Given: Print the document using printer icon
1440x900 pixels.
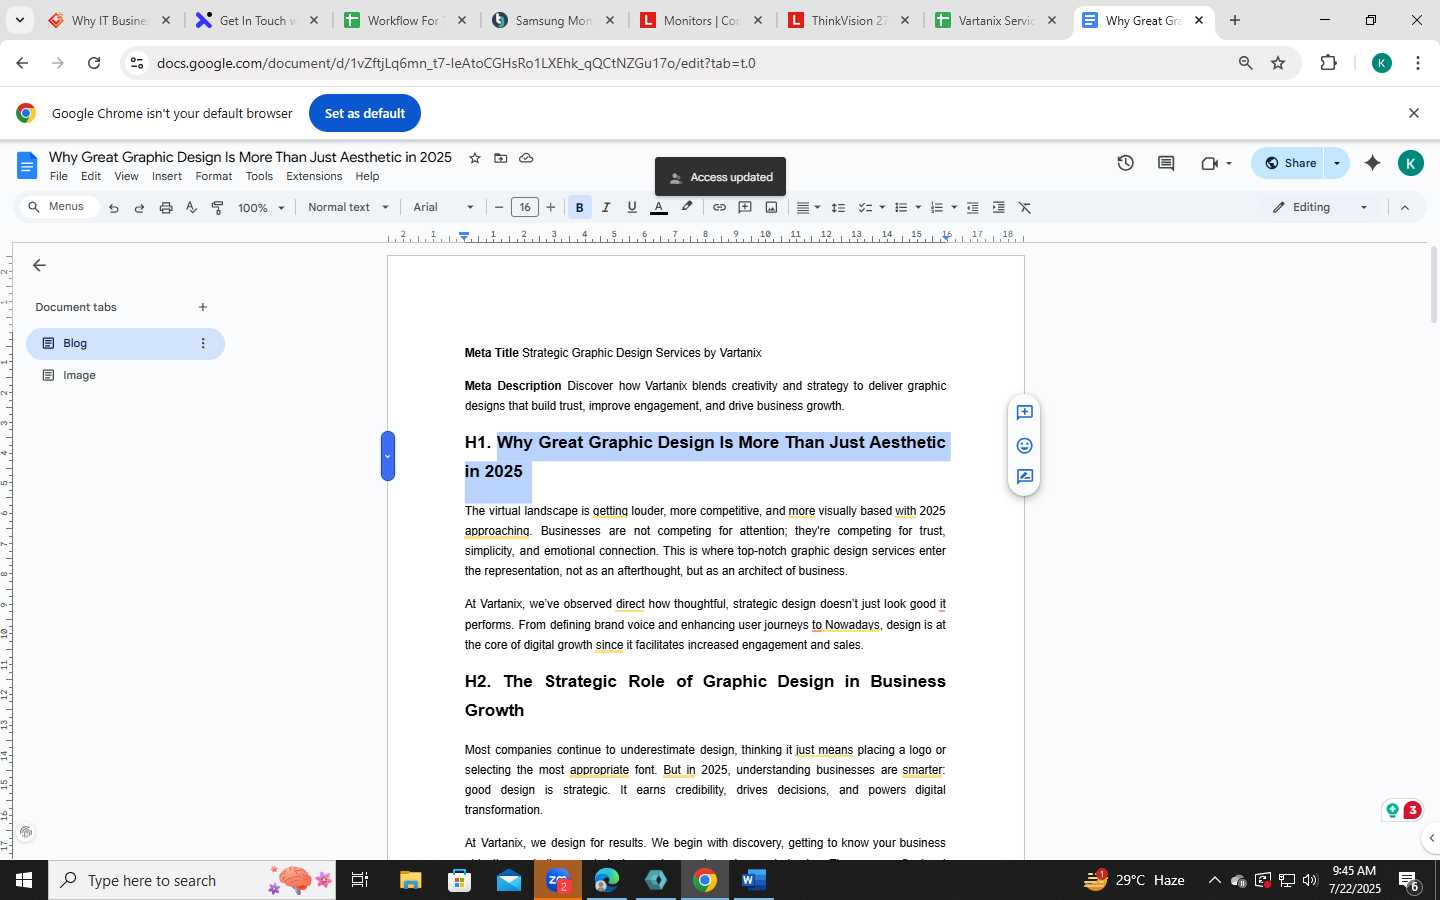Looking at the screenshot, I should (166, 208).
